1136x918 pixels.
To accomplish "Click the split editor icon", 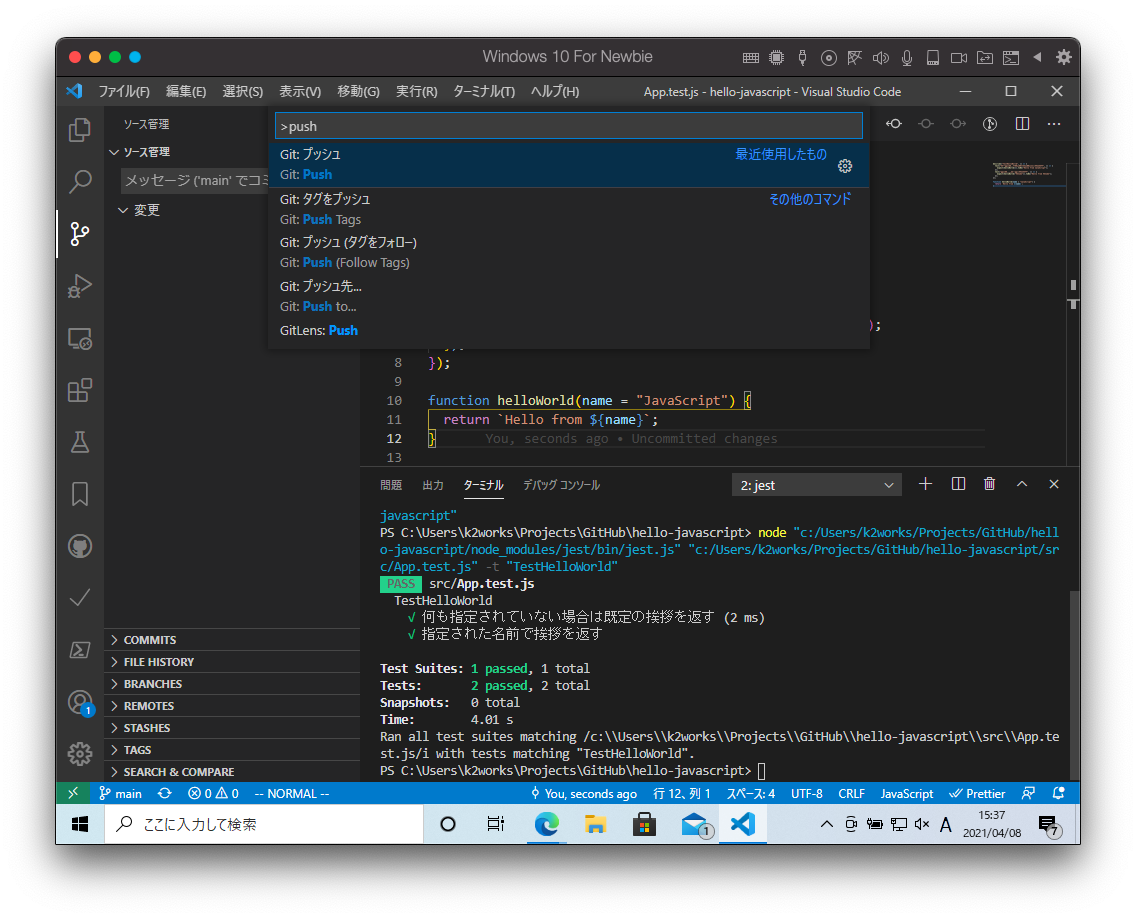I will pos(1022,124).
